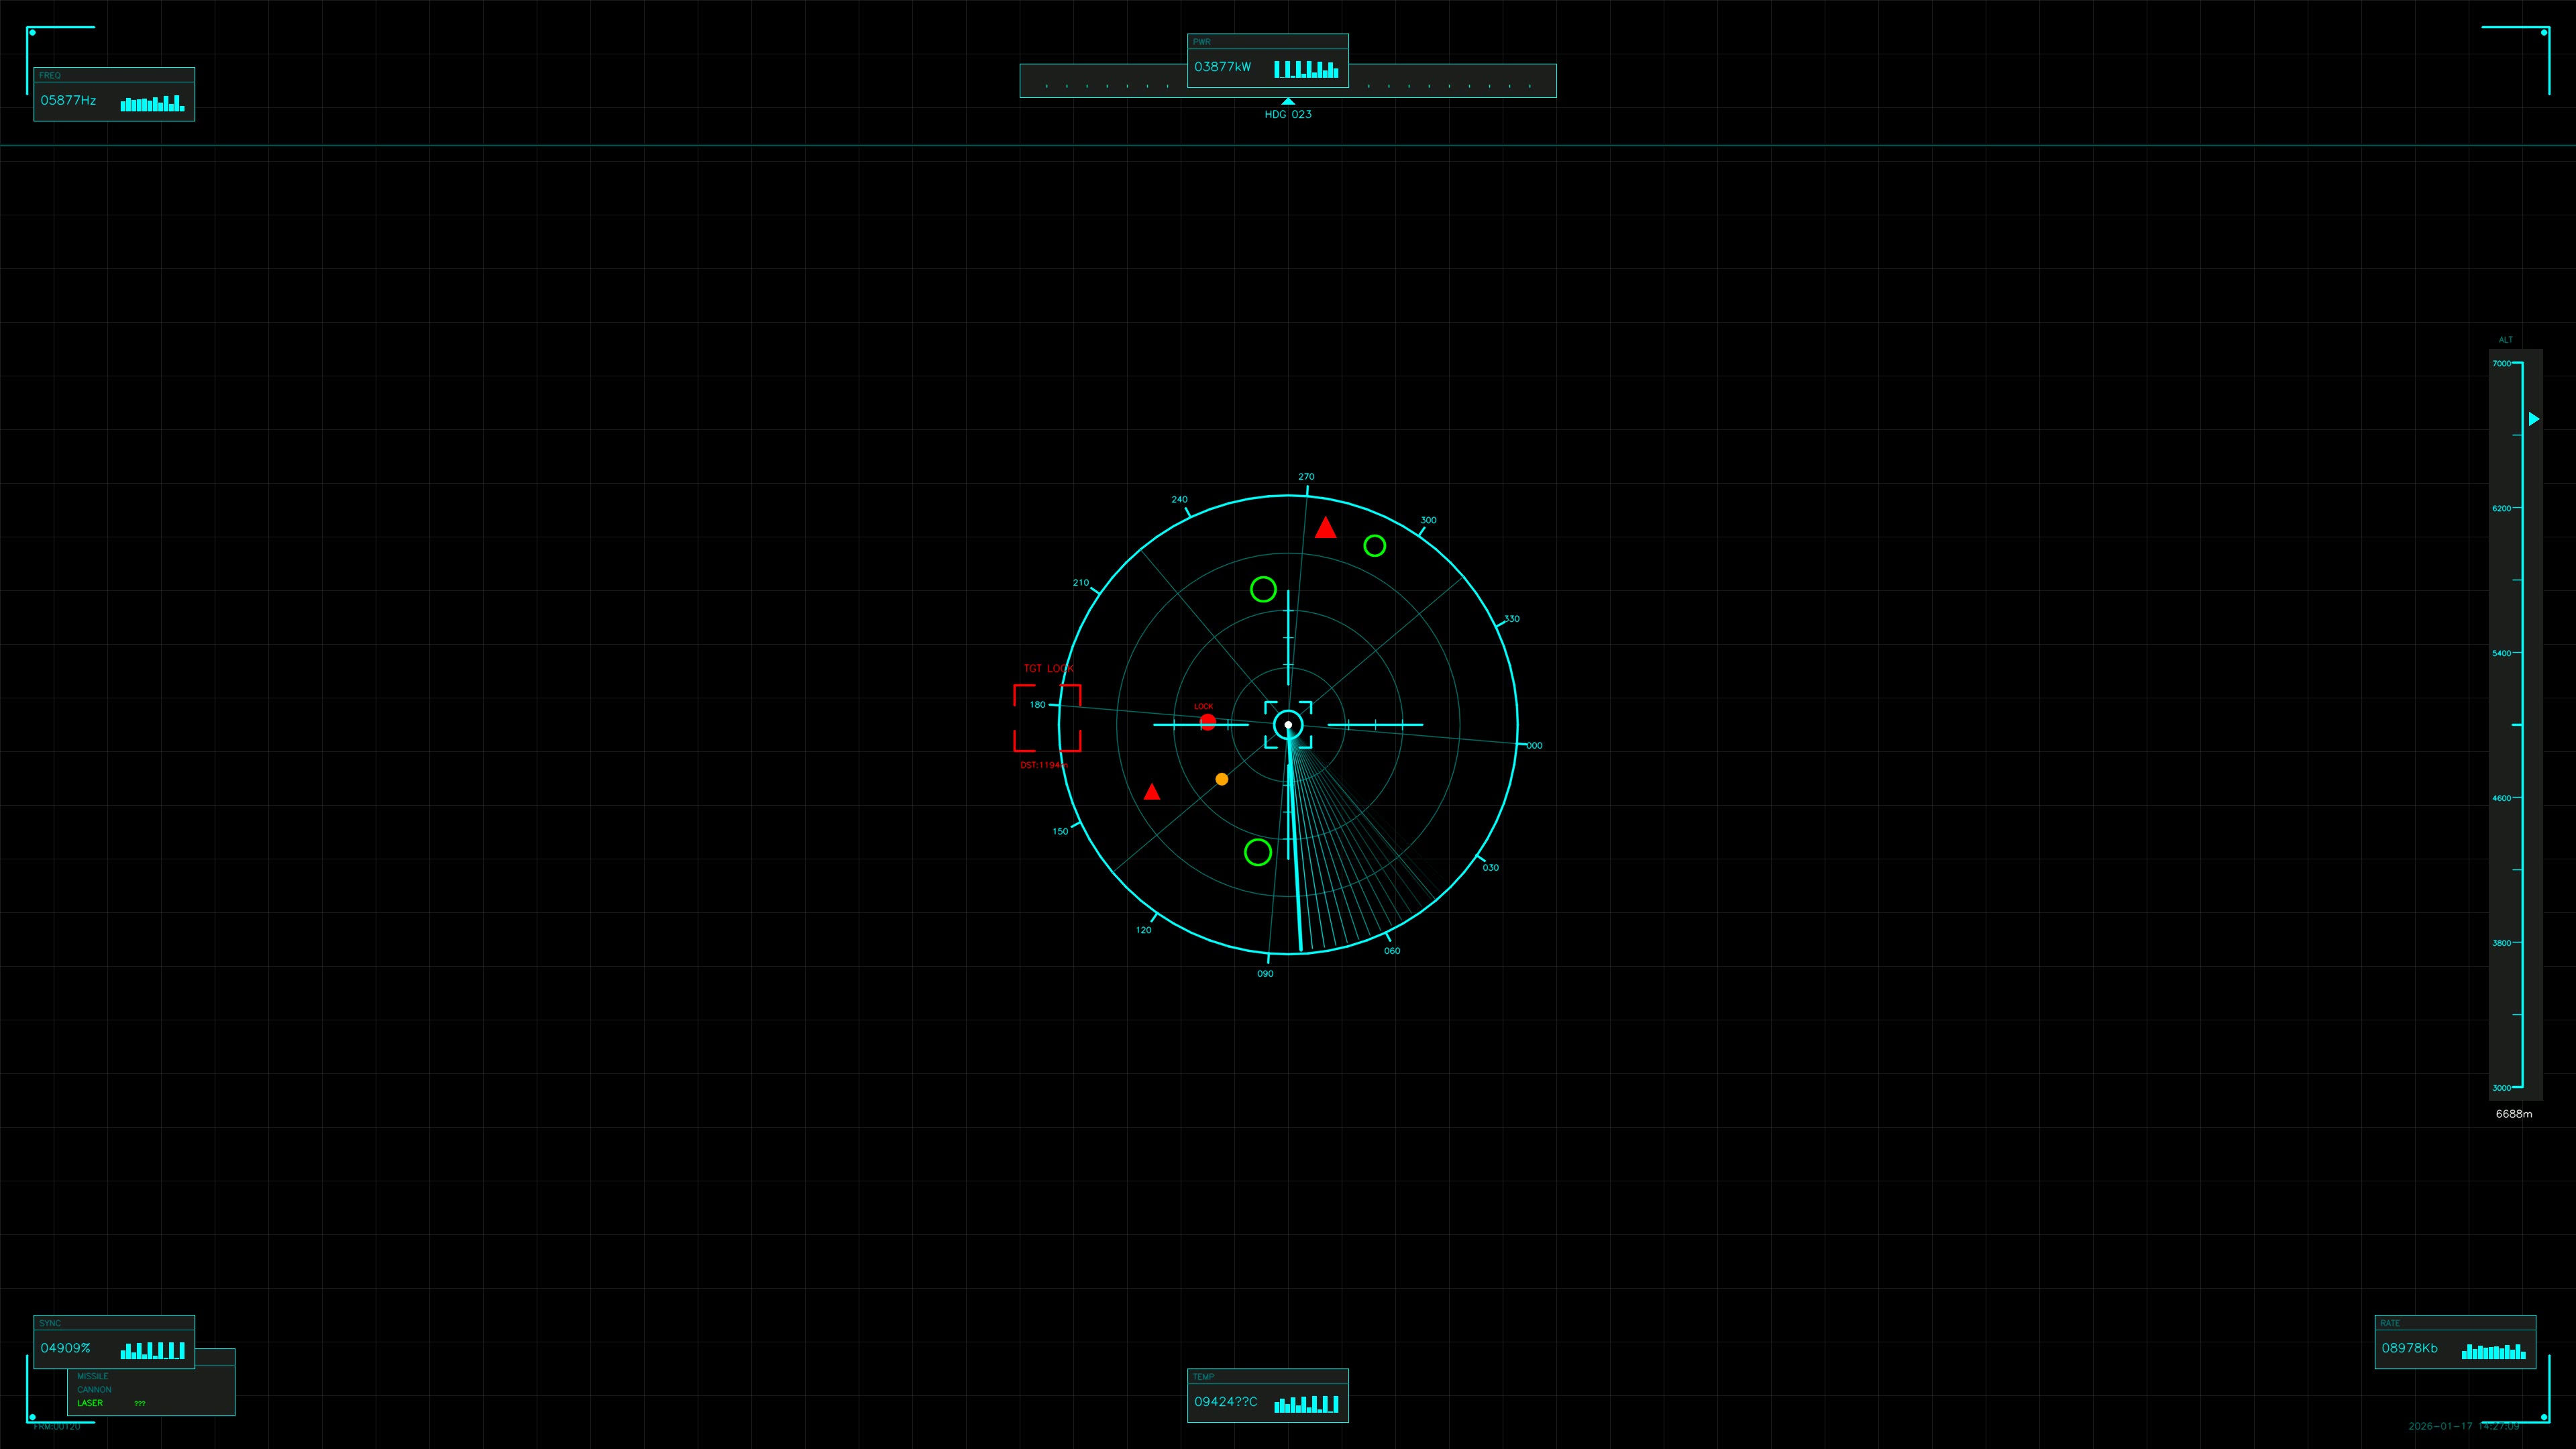Viewport: 2576px width, 1449px height.
Task: Select the red hostile triangle near bearing 270
Action: pos(1325,528)
